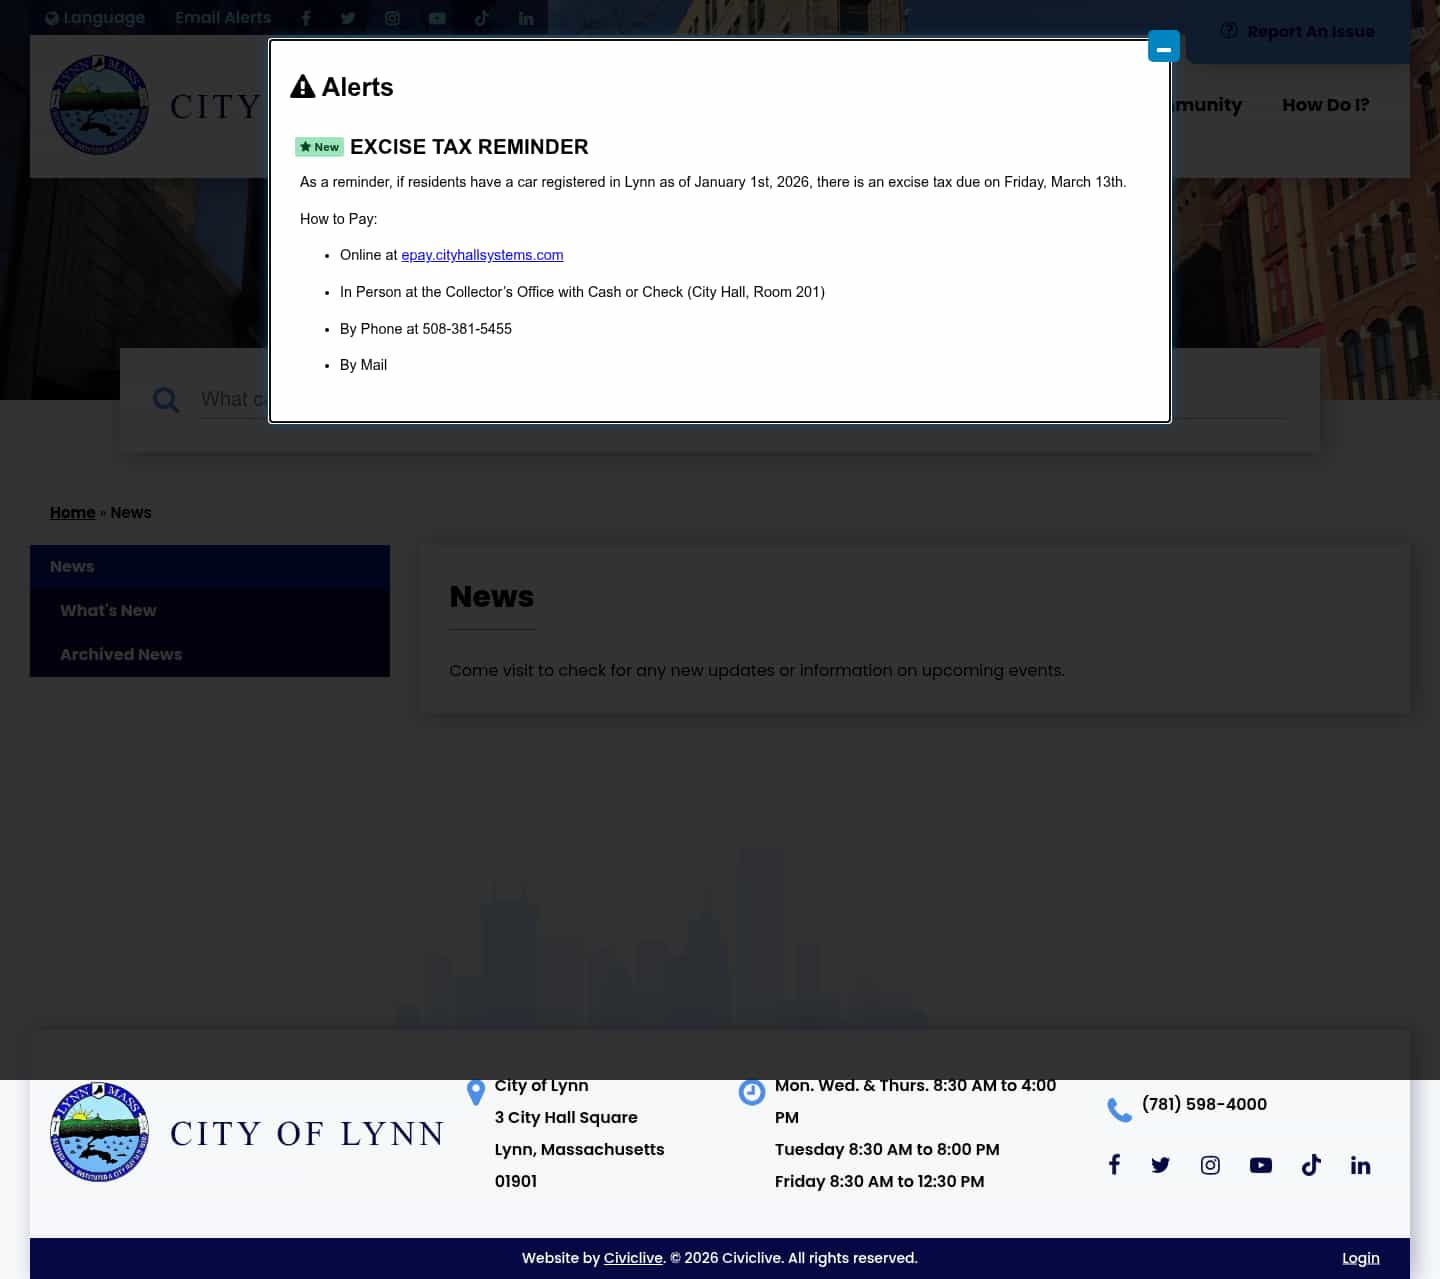
Task: Open the Language selector
Action: pos(94,17)
